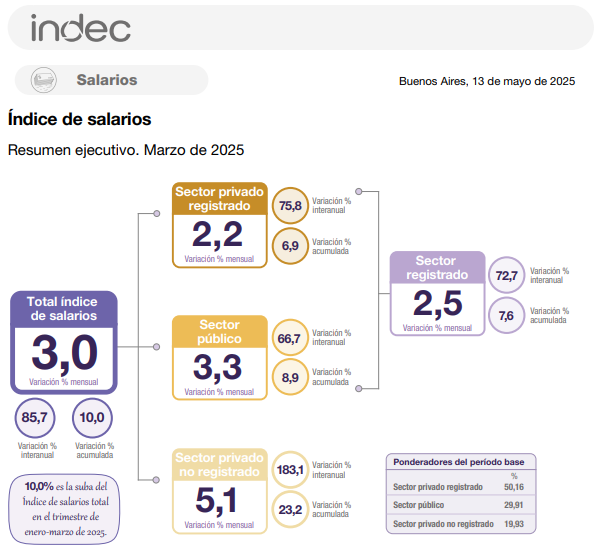Click the 10,0 acumulada circle
The height and width of the screenshot is (550, 594).
pos(92,418)
